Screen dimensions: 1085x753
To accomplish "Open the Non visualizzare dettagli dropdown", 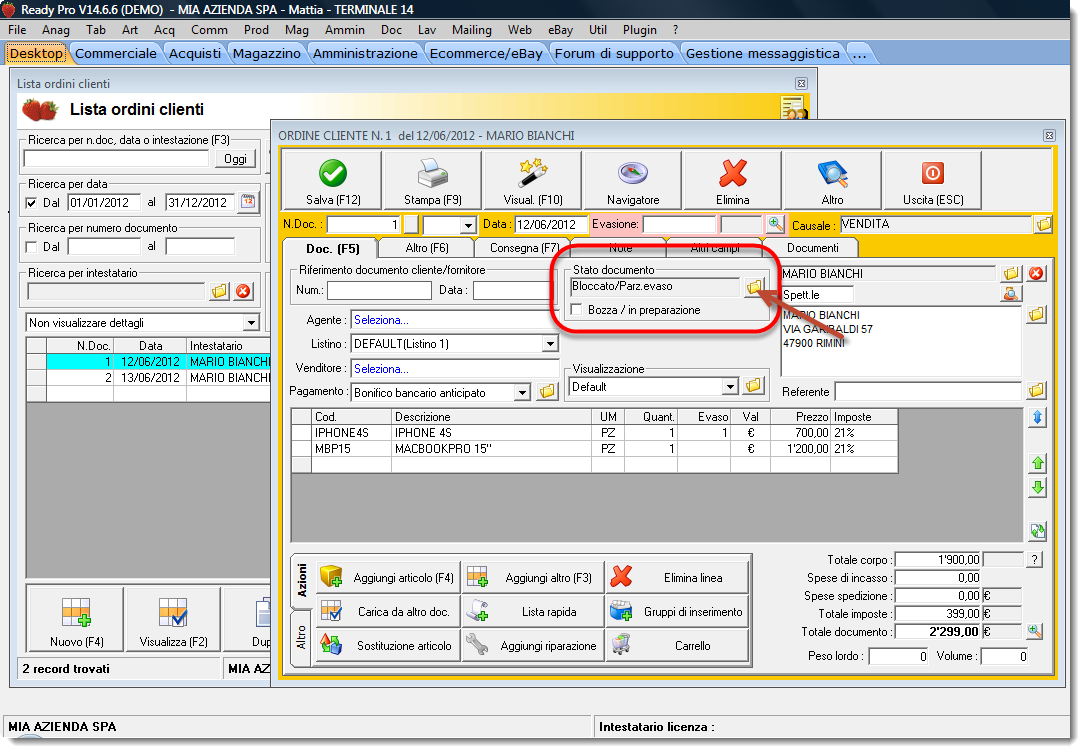I will point(249,323).
